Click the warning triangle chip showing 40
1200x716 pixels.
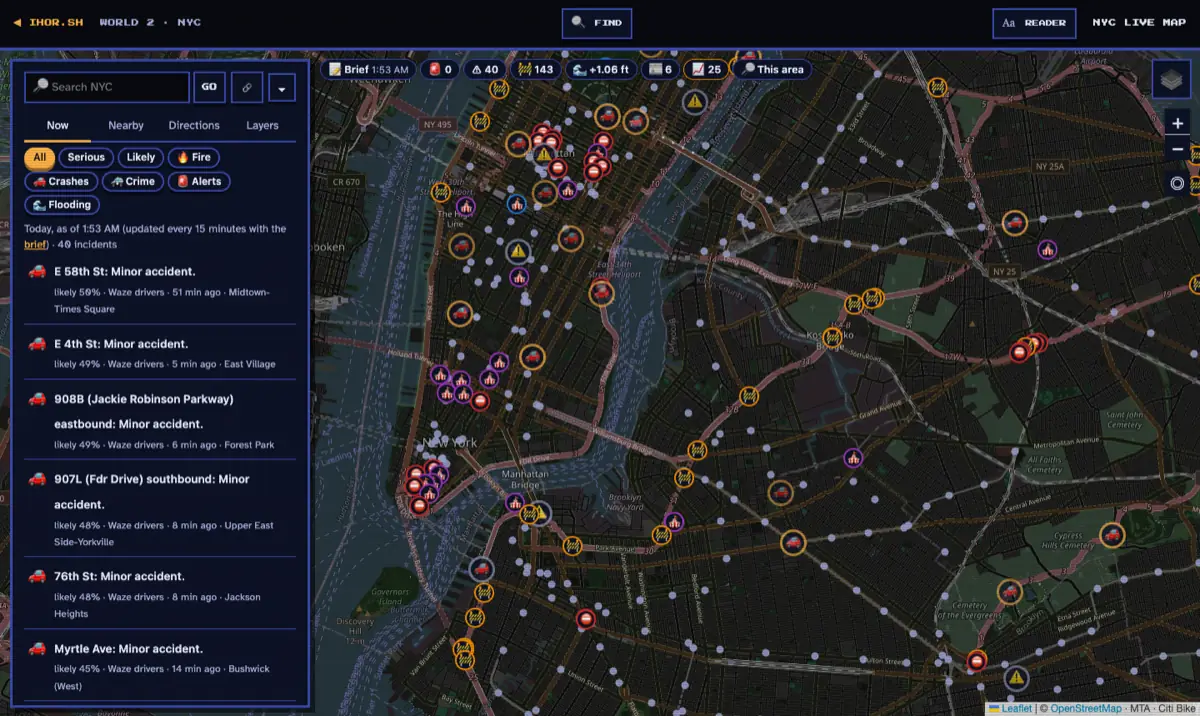click(484, 69)
